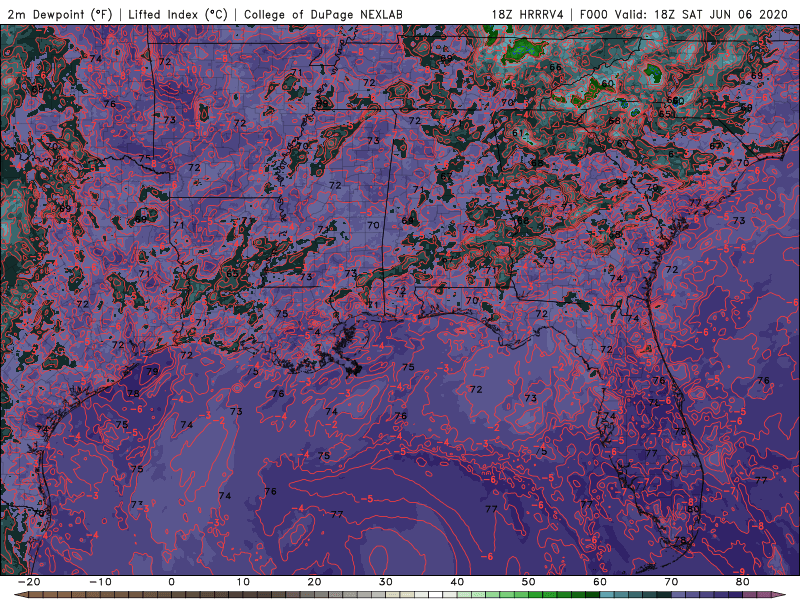800x600 pixels.
Task: Select the "College of DuPage NEXLAB" credit text
Action: point(323,14)
